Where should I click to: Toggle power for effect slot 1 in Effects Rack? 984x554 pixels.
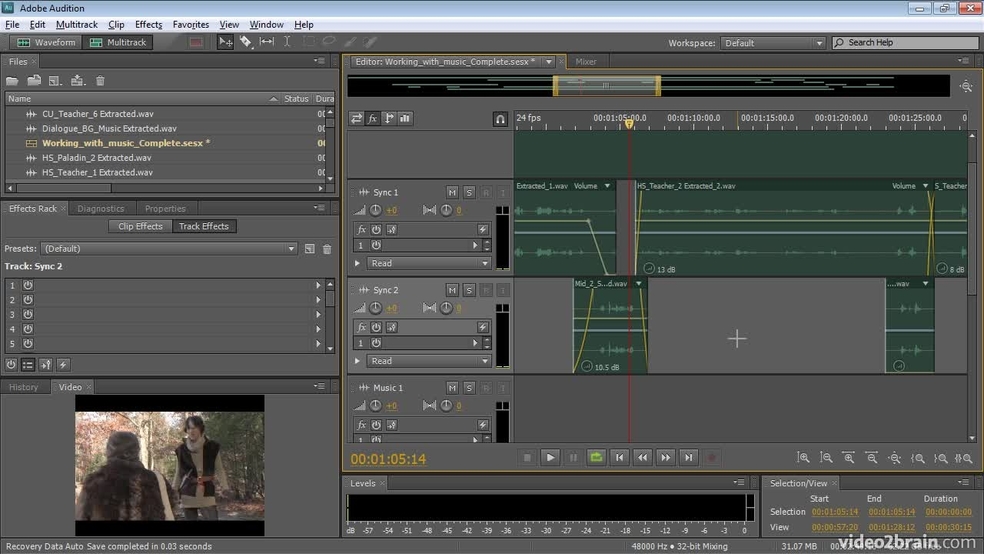pyautogui.click(x=28, y=285)
